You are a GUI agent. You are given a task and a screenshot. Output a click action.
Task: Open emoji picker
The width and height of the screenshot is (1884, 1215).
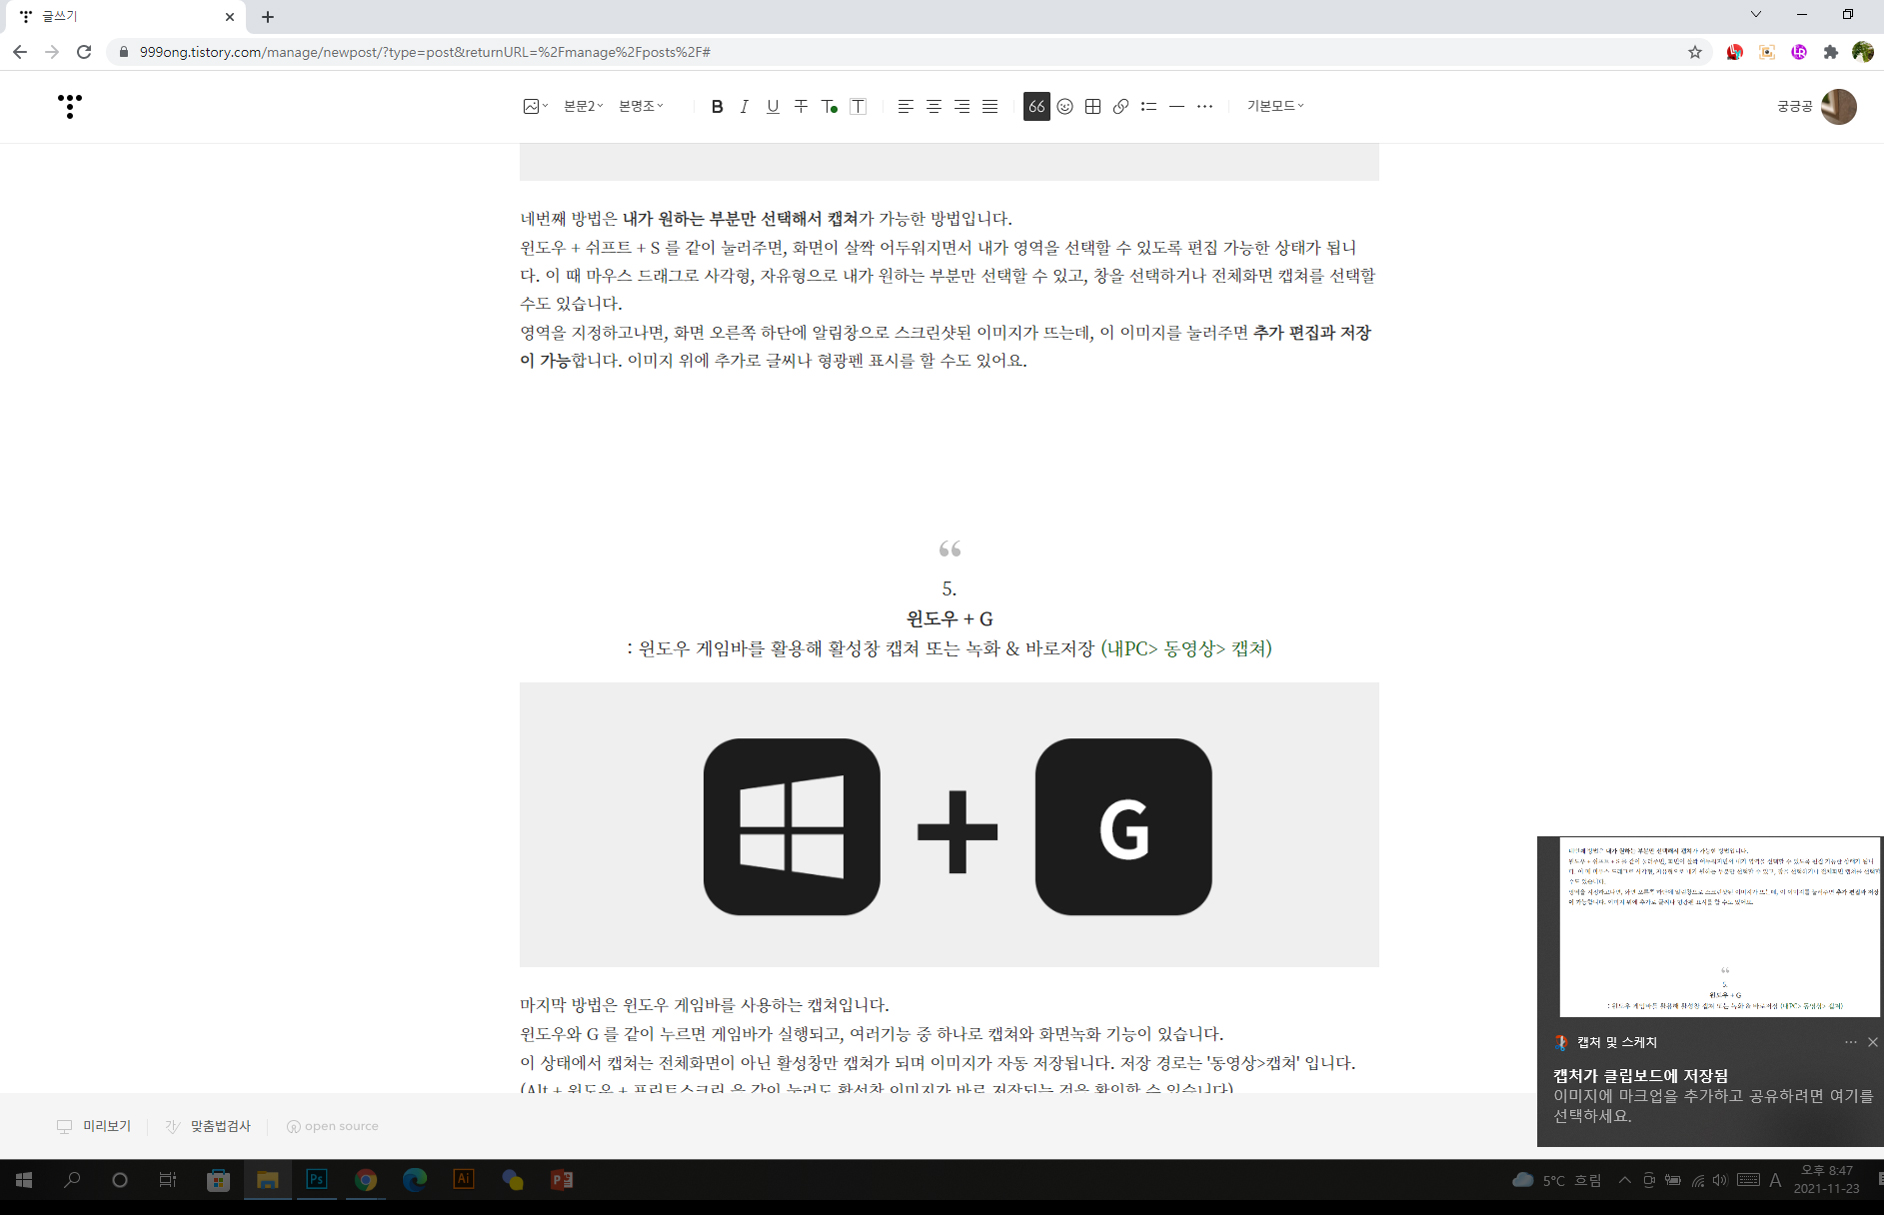tap(1065, 106)
